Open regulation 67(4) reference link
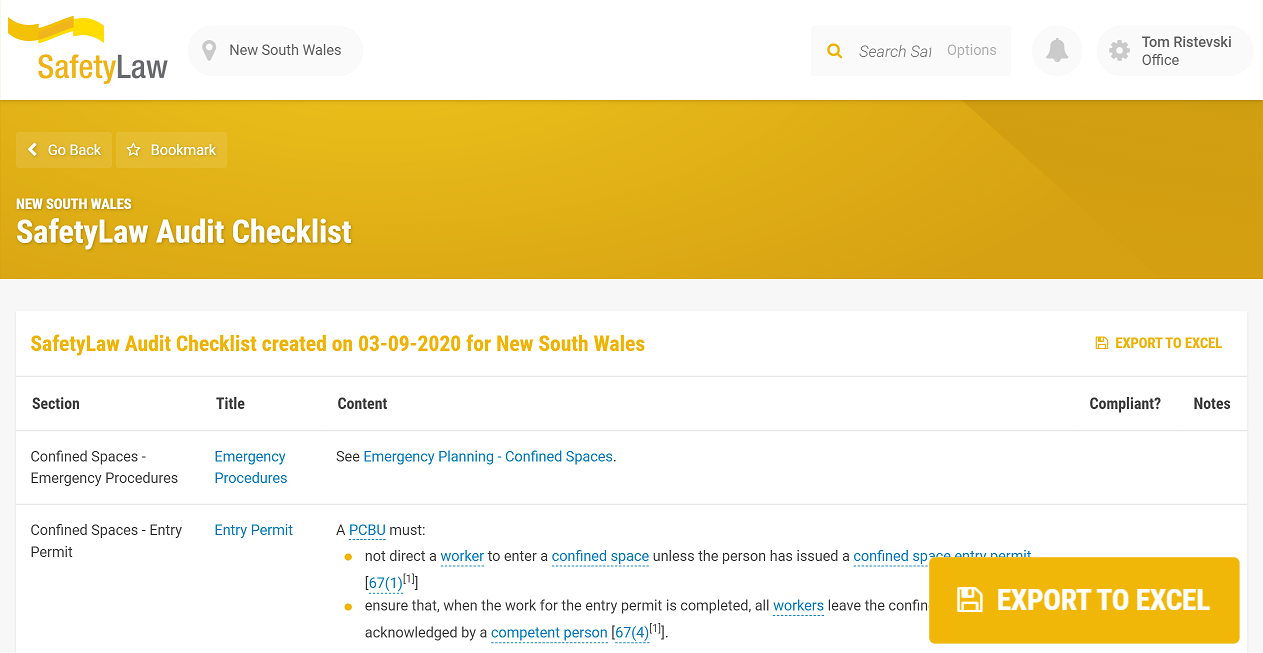 click(632, 632)
